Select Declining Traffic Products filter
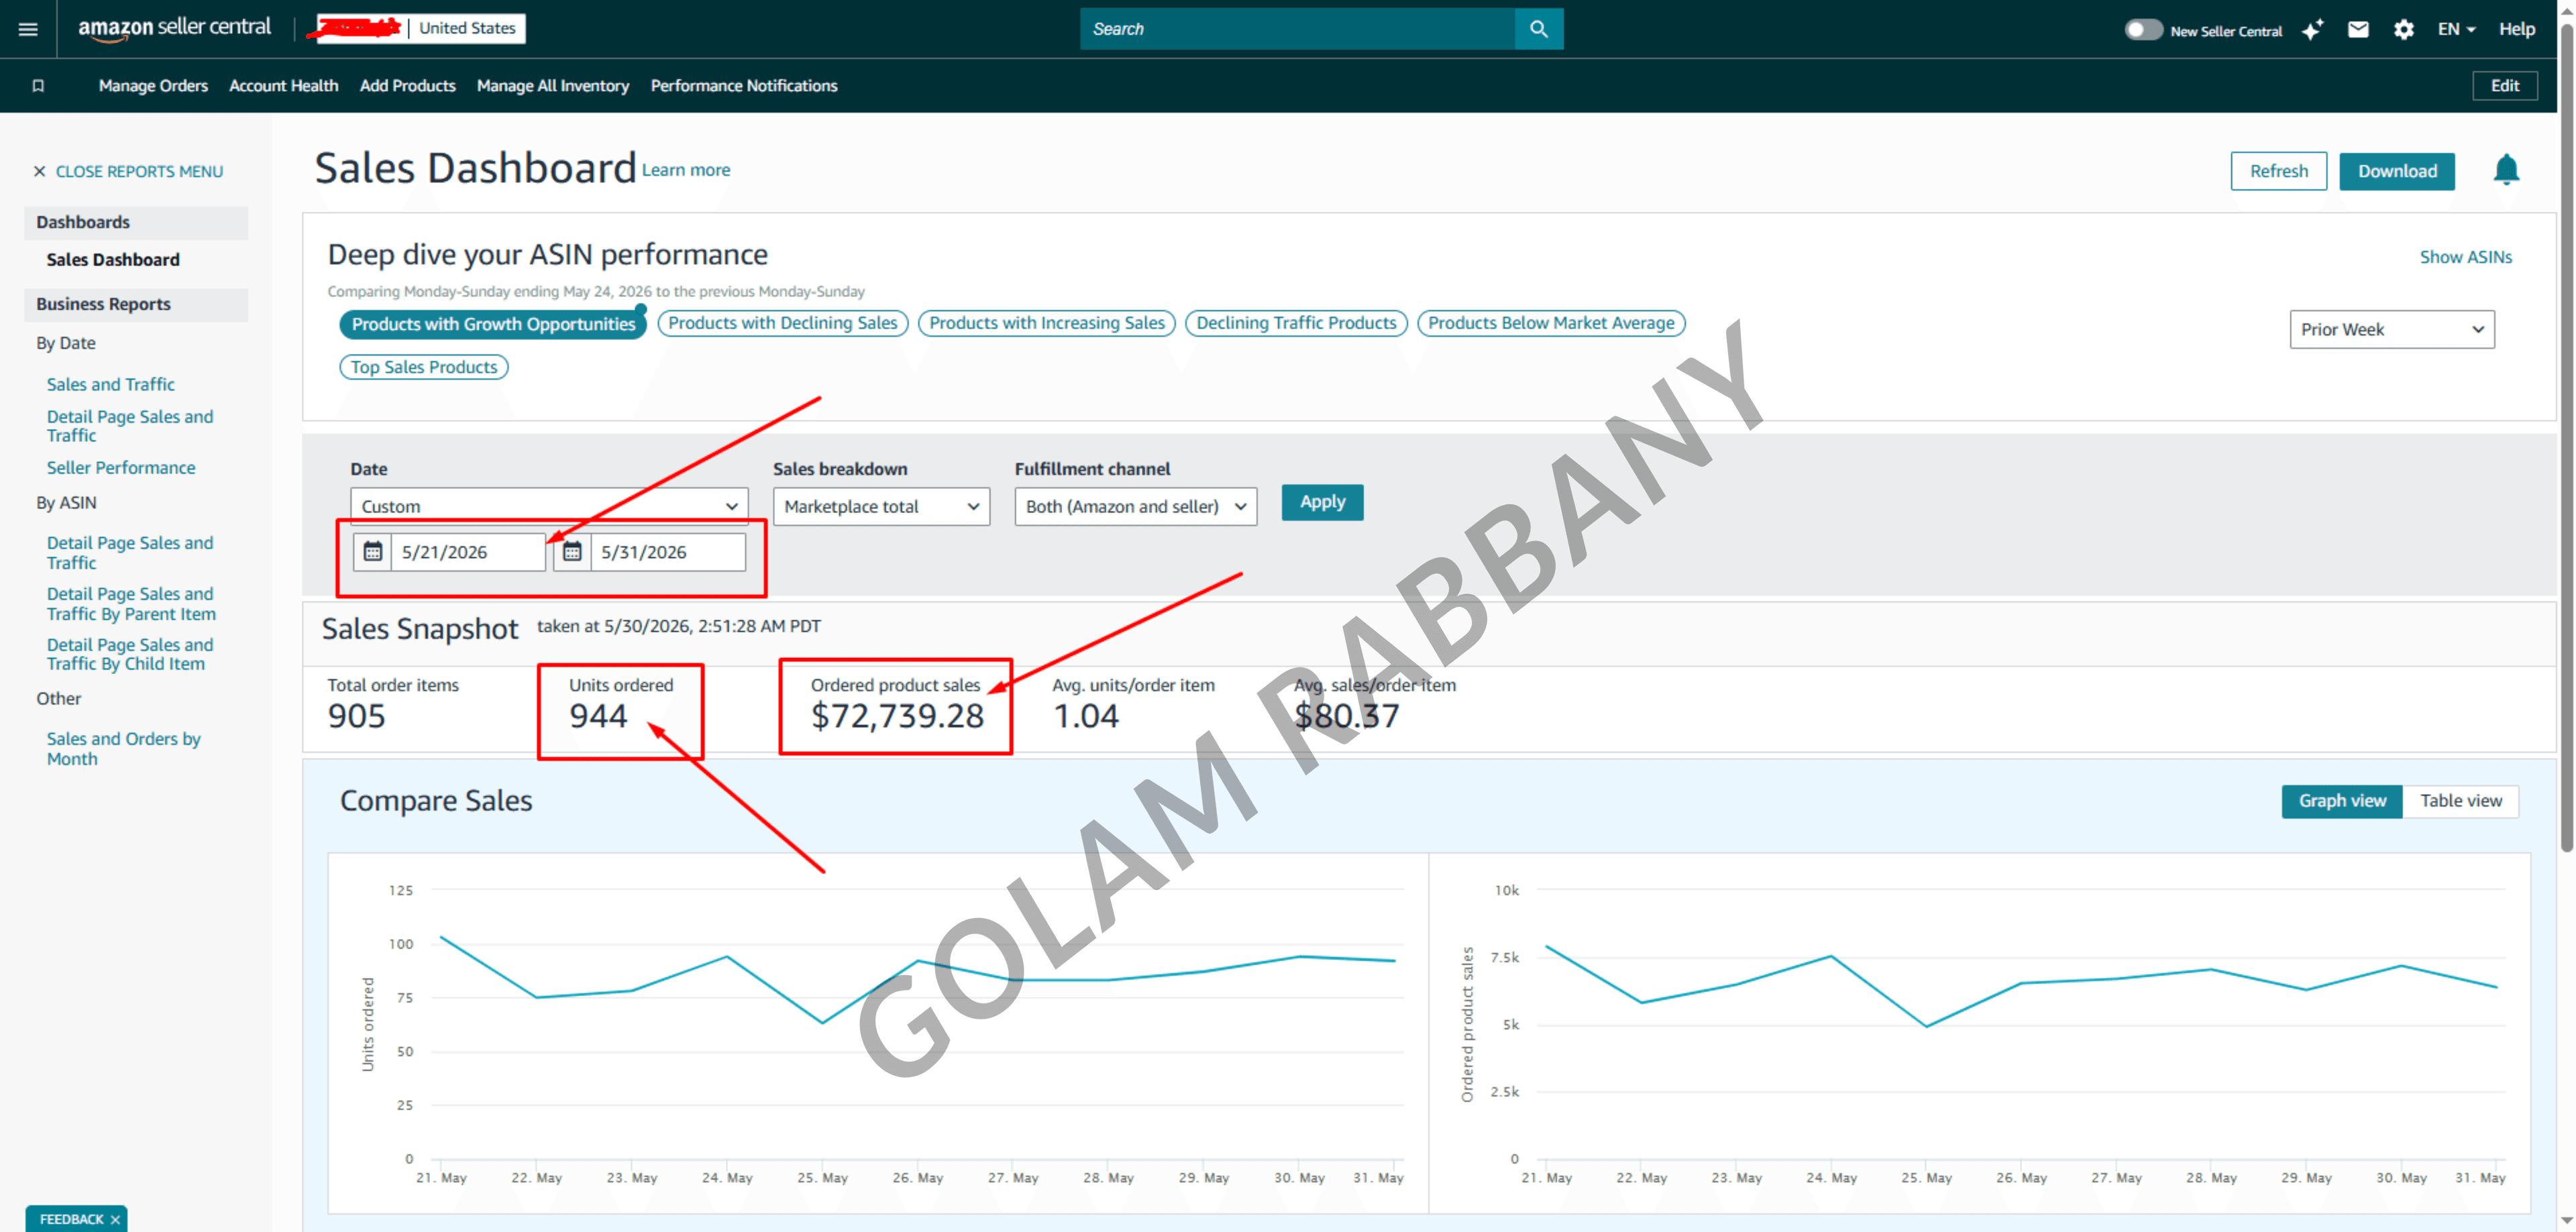 pyautogui.click(x=1296, y=323)
